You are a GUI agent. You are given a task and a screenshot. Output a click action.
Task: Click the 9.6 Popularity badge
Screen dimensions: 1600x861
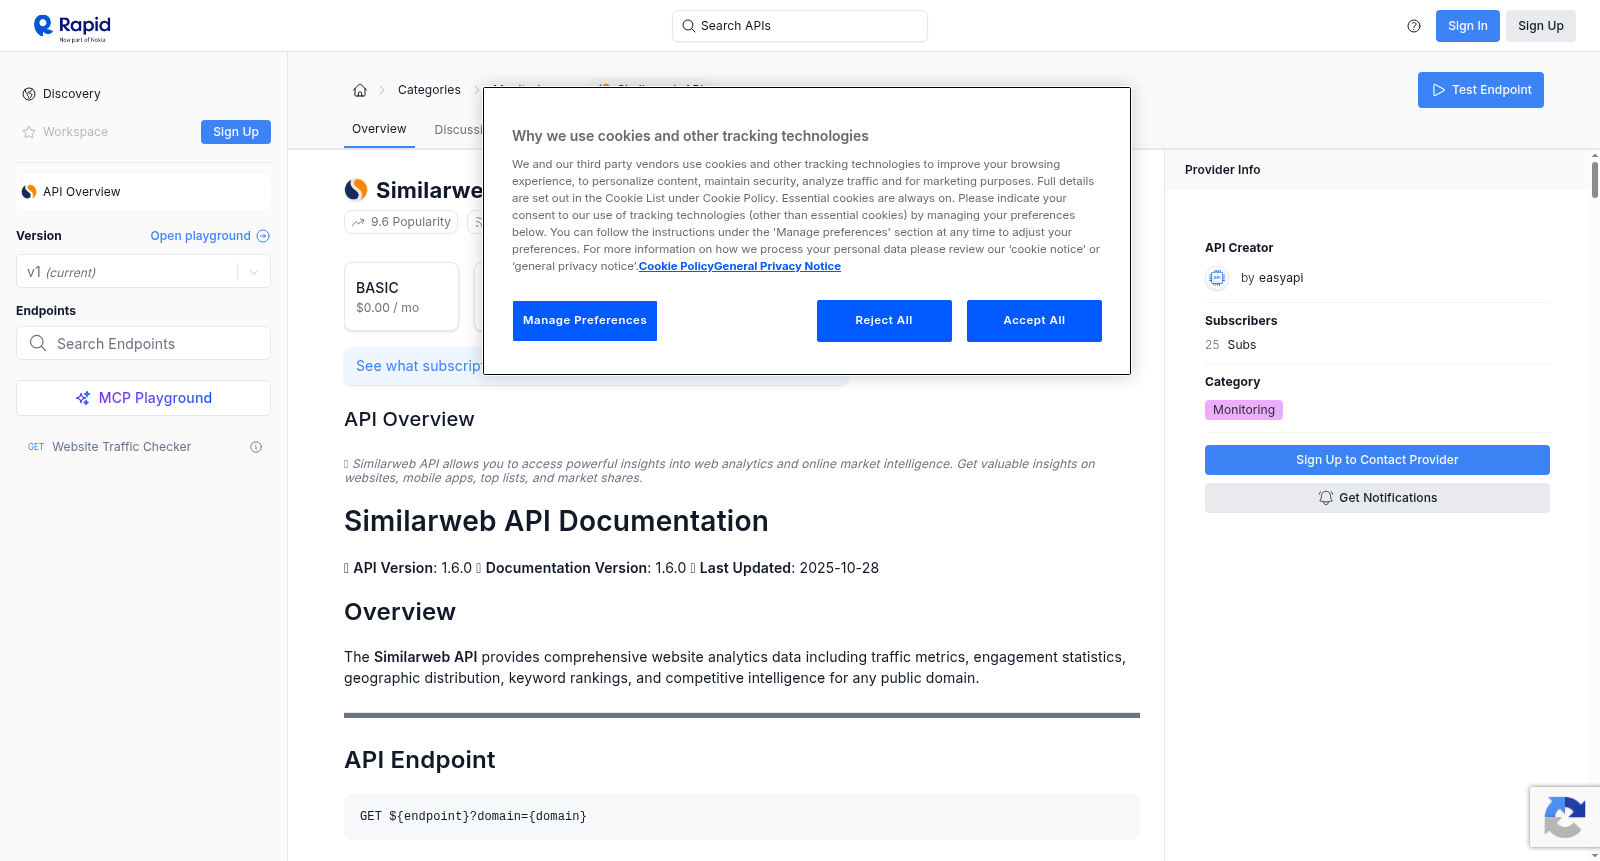[401, 222]
